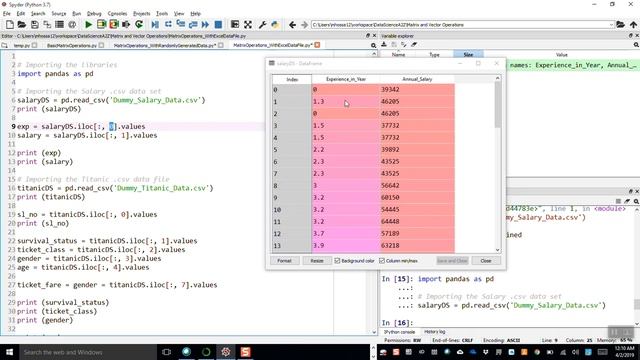This screenshot has height=360, width=640.
Task: Re-run last script icon
Action: tap(139, 25)
